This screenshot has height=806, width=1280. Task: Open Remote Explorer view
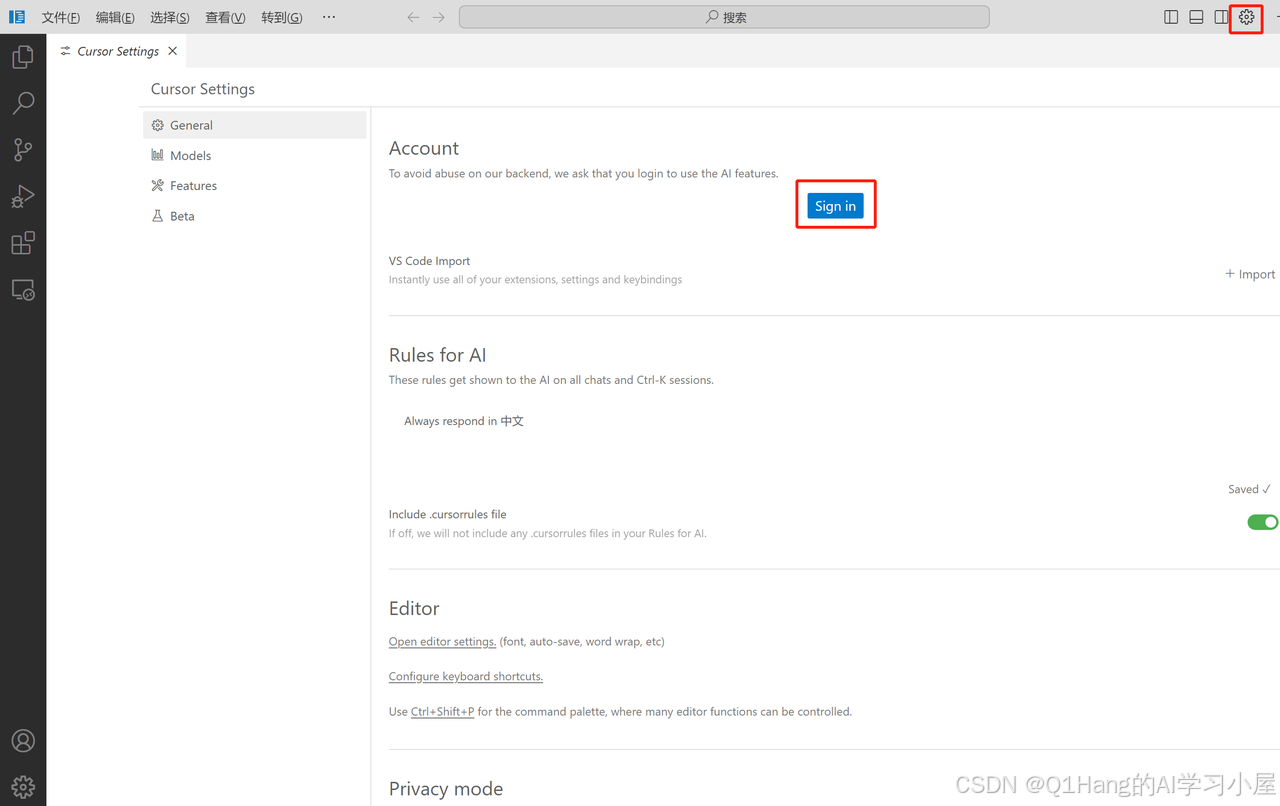(x=23, y=290)
